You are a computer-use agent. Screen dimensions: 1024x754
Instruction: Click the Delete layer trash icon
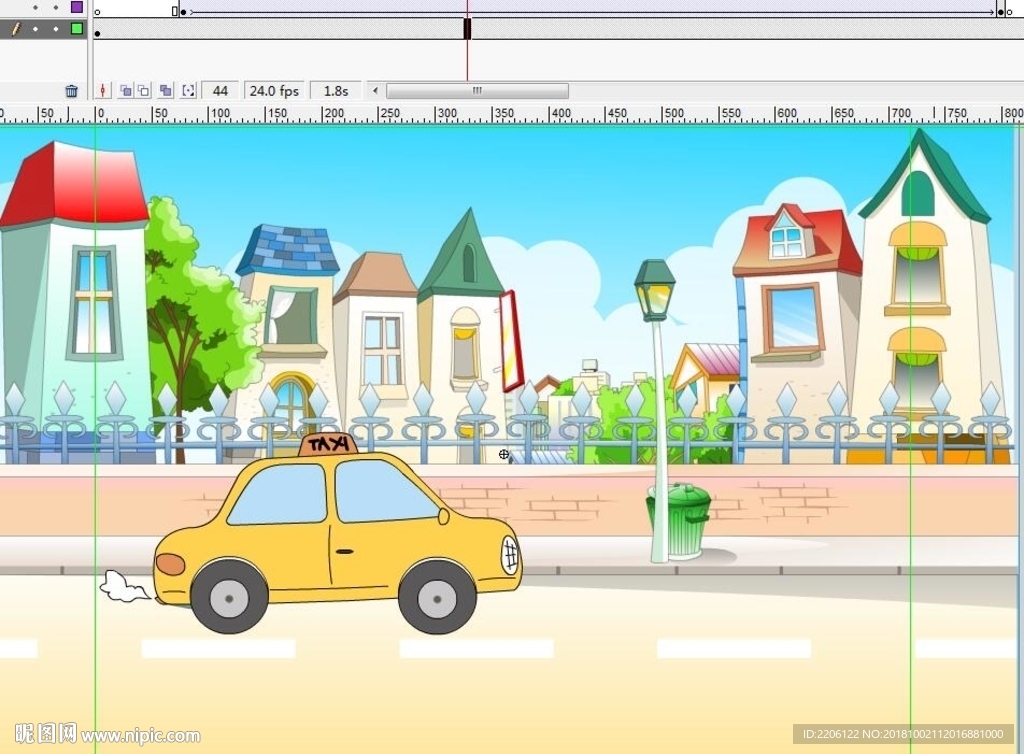[71, 91]
